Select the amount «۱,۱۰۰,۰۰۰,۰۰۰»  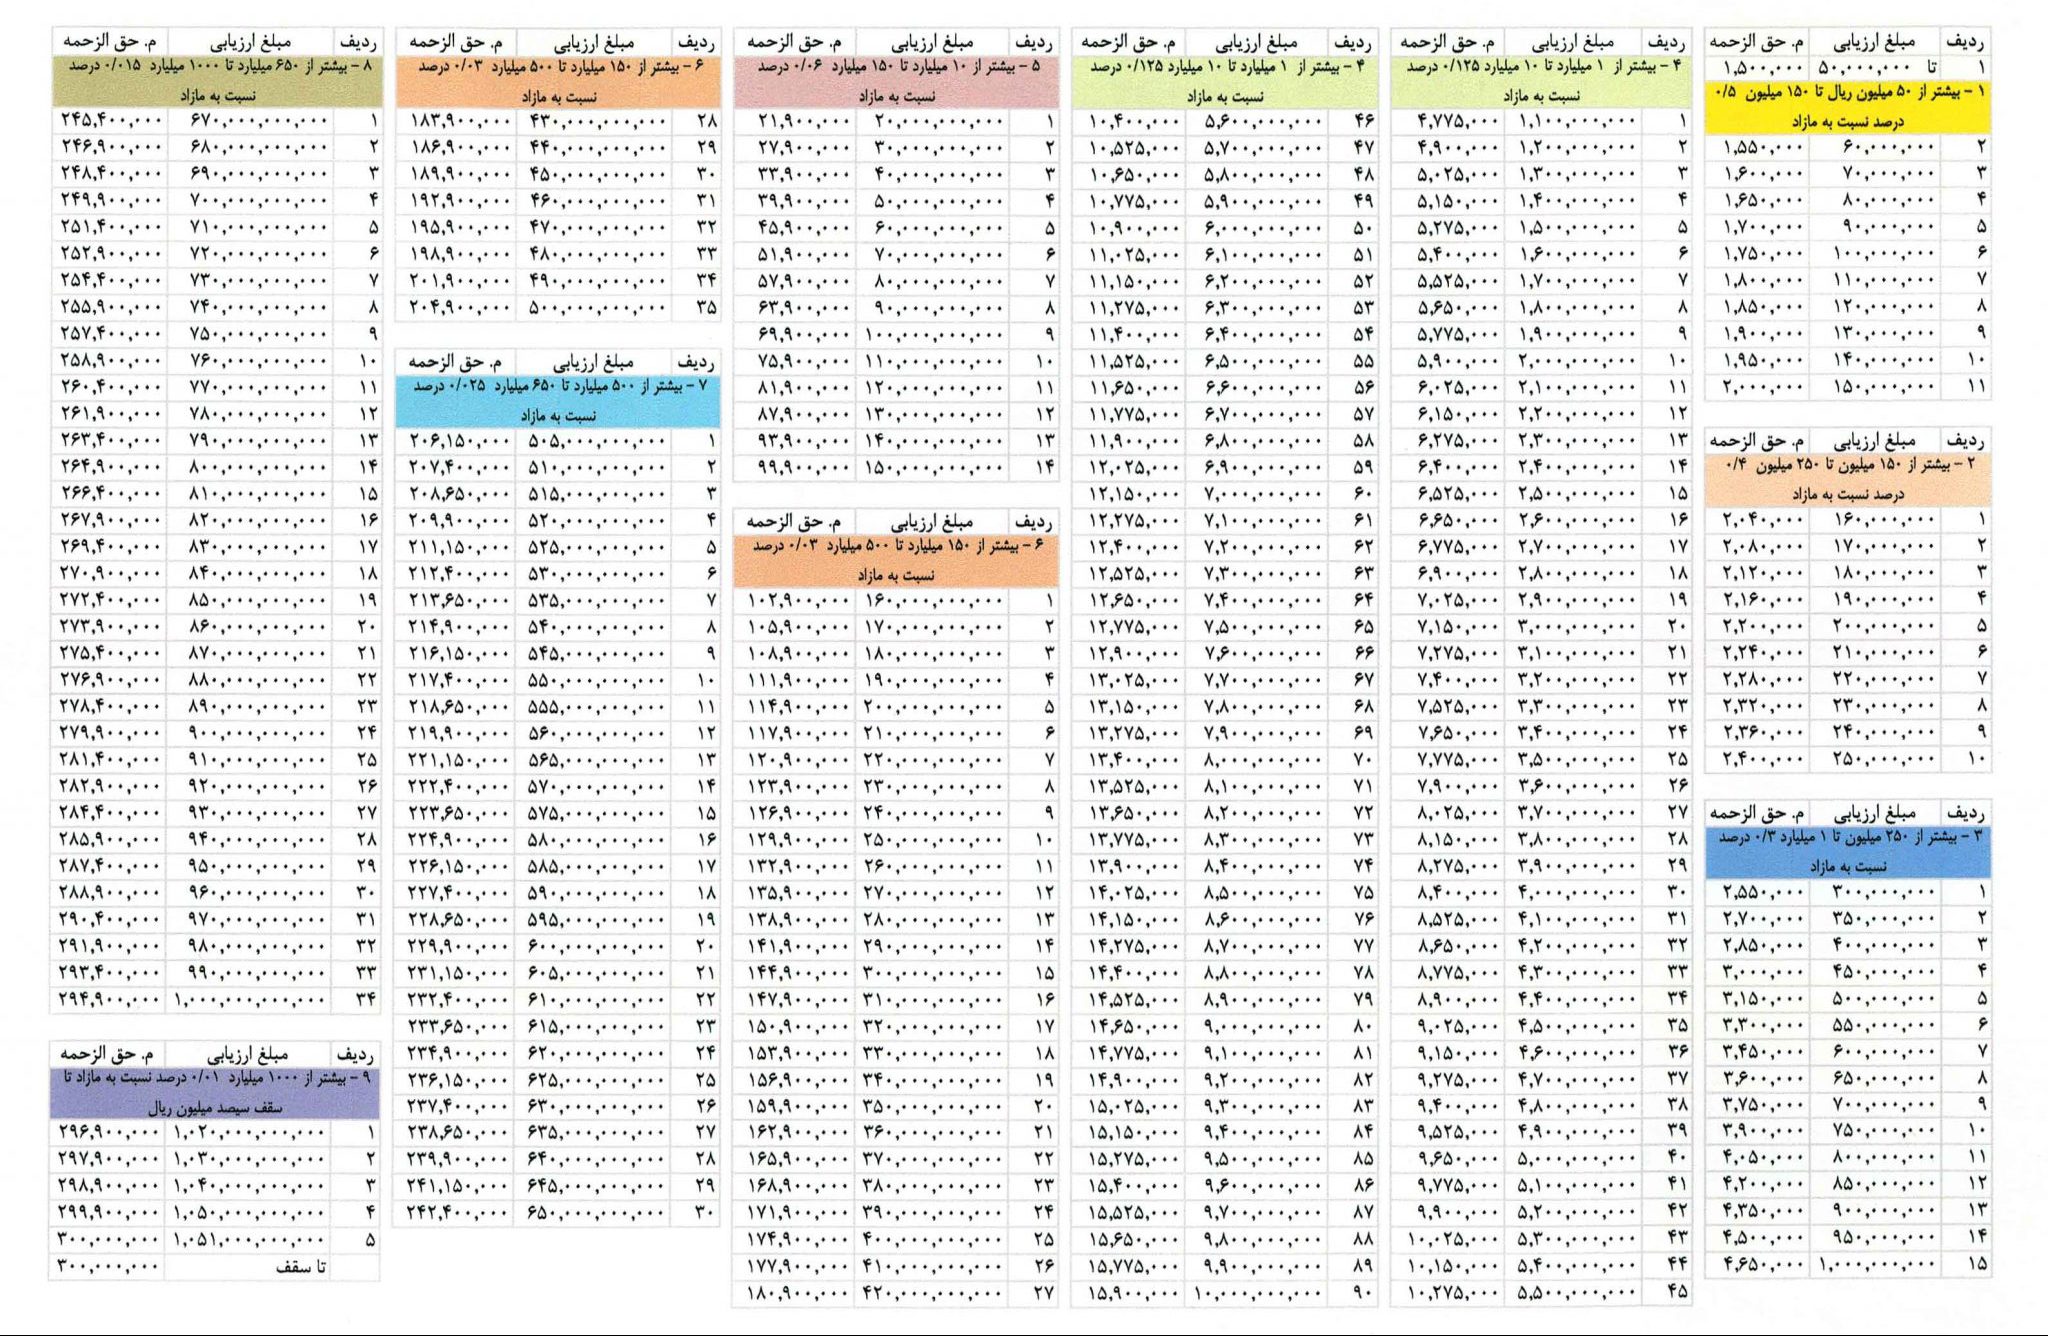click(1577, 120)
